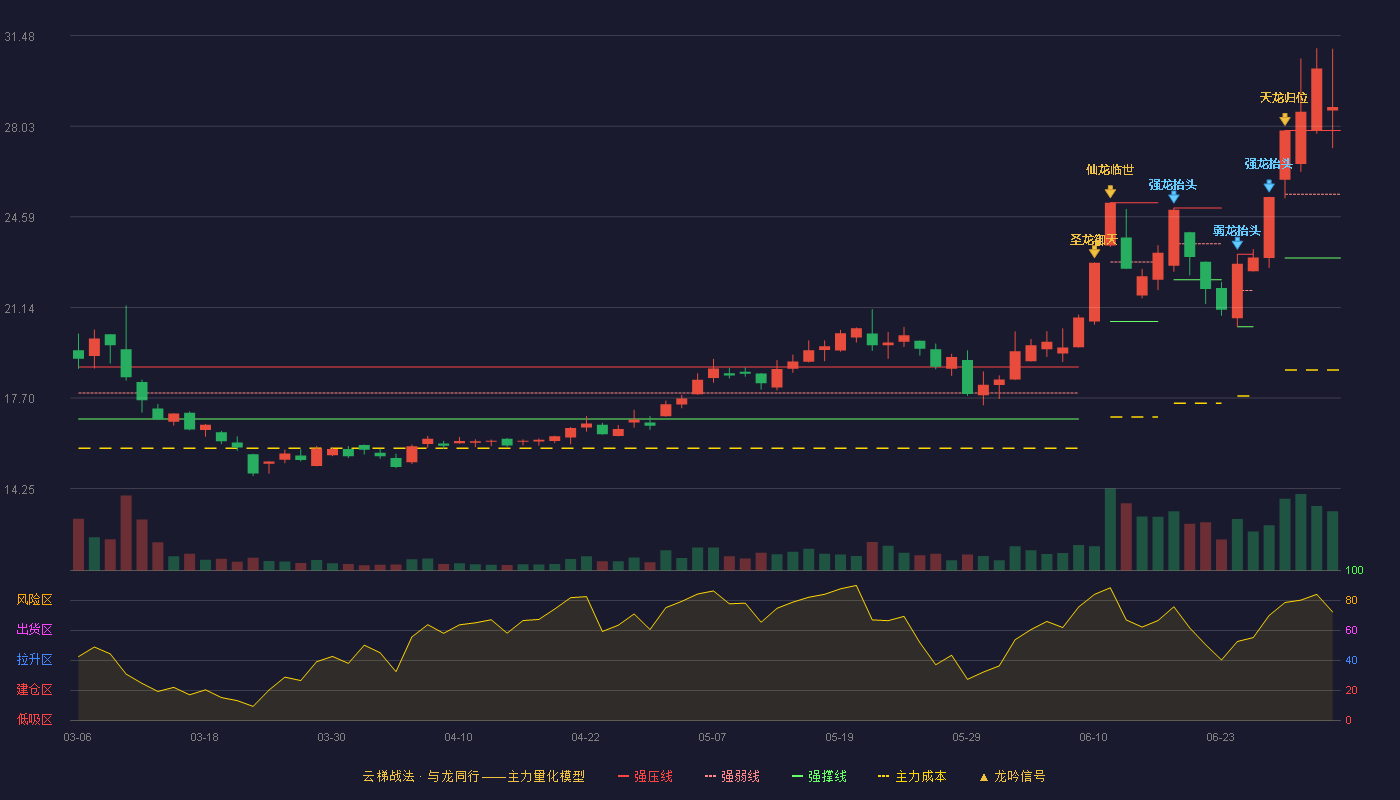
Task: Toggle the 强弱线 legend series
Action: [x=732, y=776]
